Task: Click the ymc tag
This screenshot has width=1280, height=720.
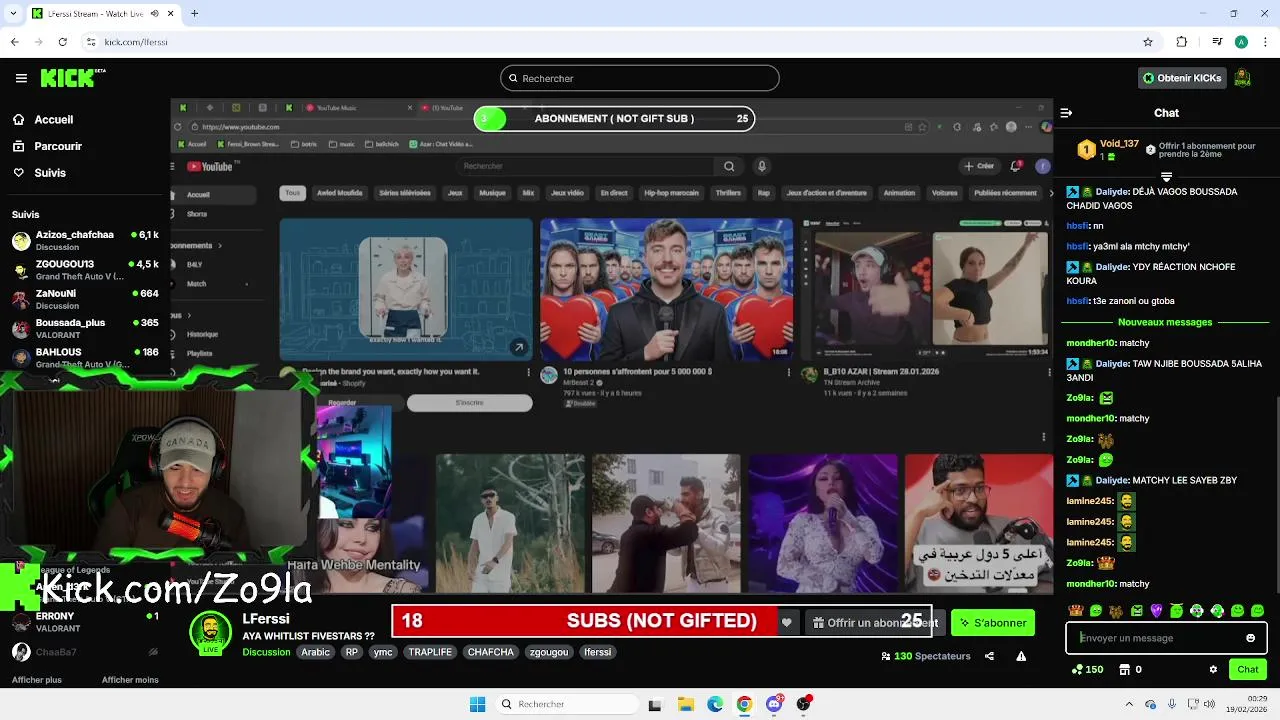Action: tap(383, 652)
